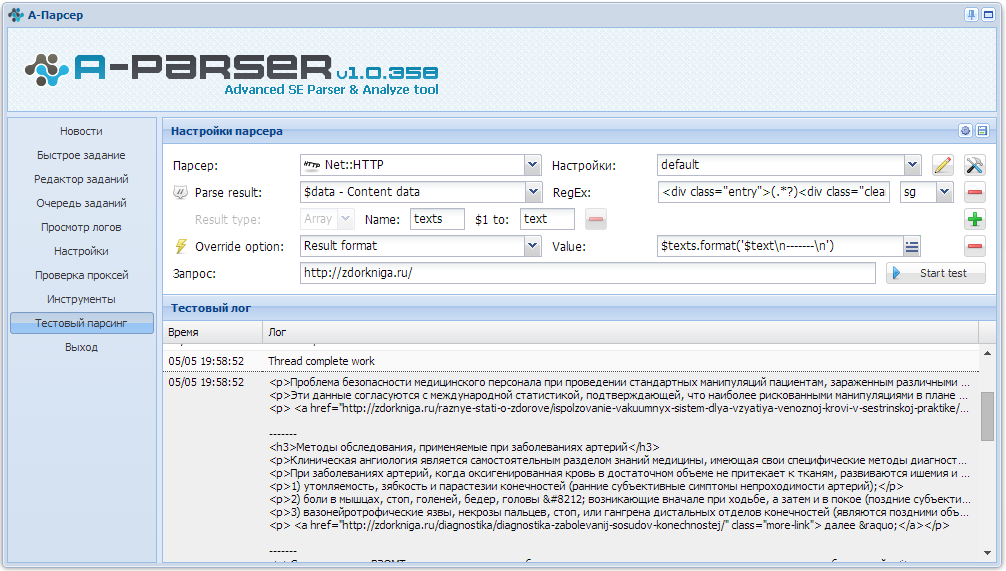Open the RegEx flags sg dropdown

point(944,192)
